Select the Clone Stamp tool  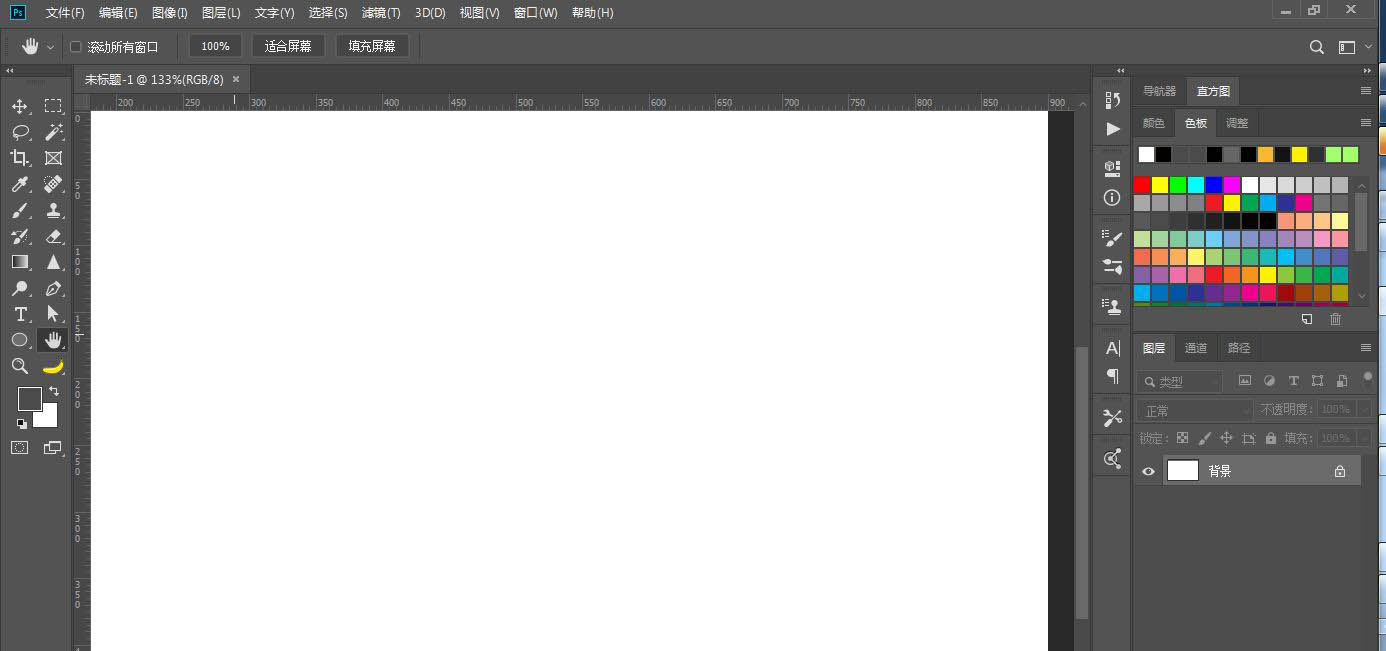pos(53,210)
